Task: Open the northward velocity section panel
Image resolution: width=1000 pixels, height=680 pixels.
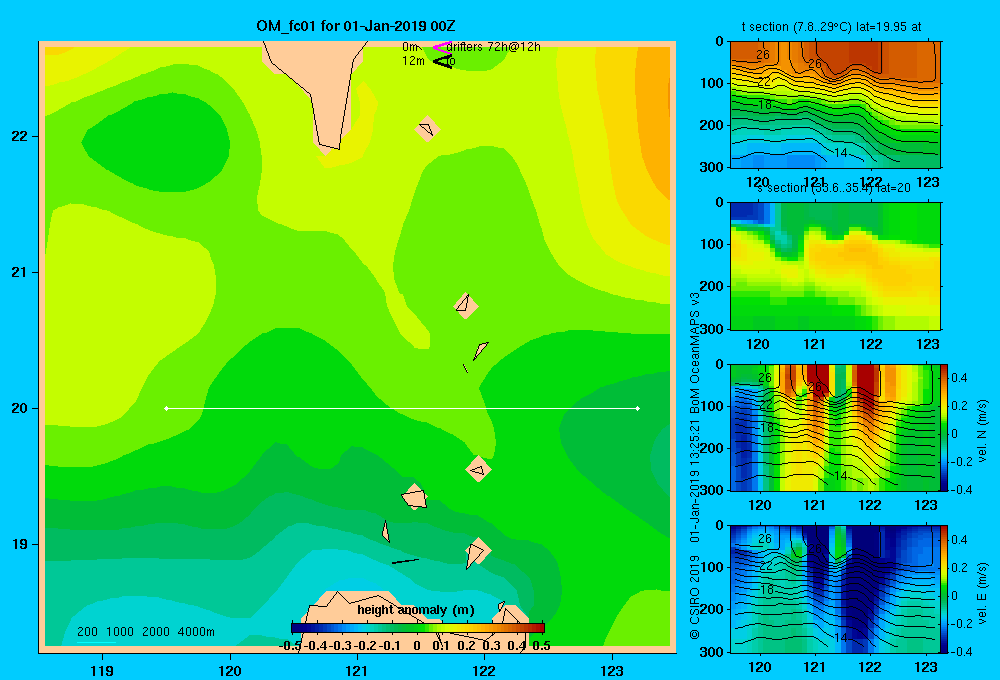Action: [x=835, y=427]
